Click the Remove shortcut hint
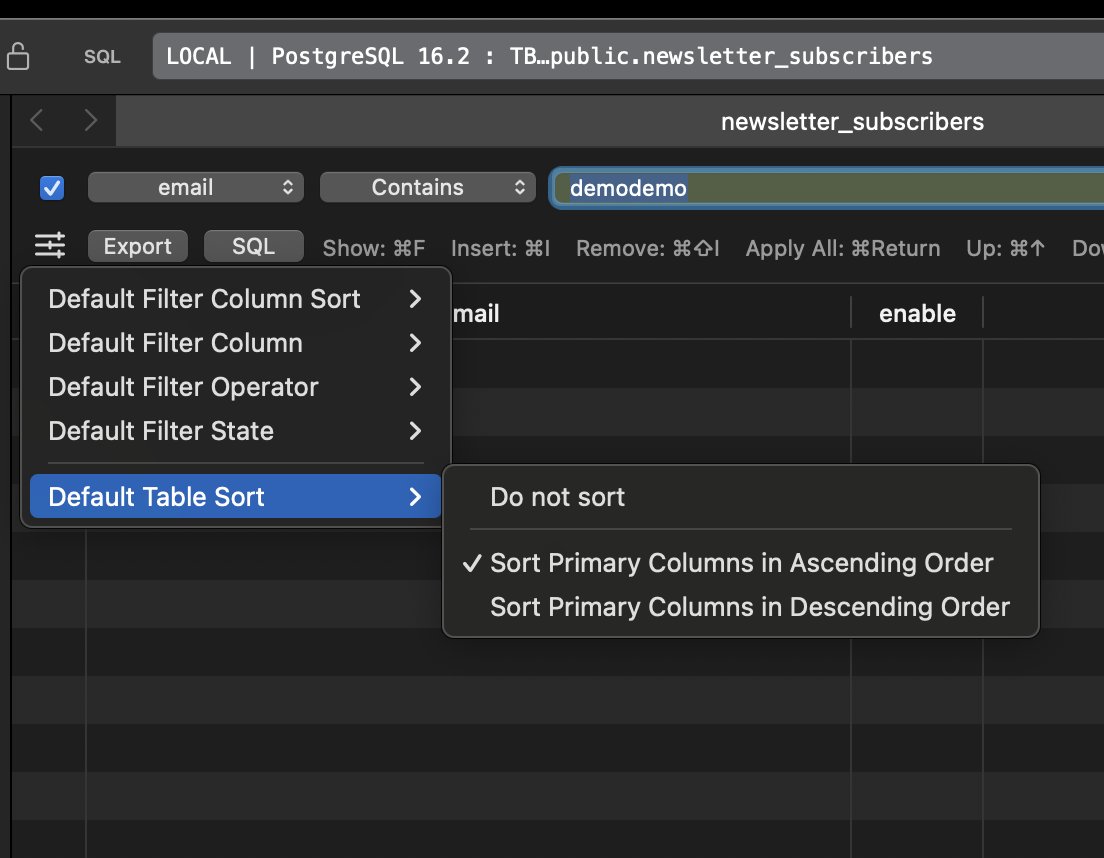 (x=648, y=248)
